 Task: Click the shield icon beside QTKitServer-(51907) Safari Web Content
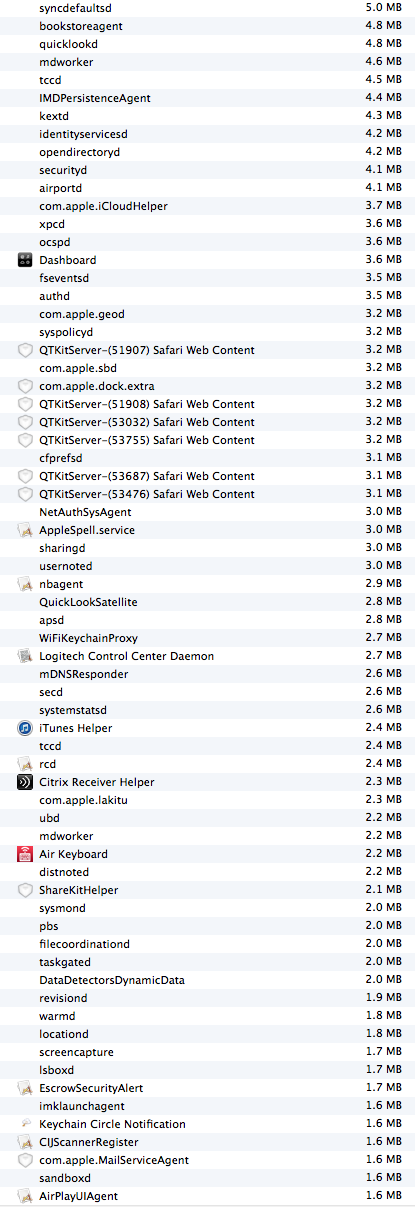pyautogui.click(x=26, y=350)
